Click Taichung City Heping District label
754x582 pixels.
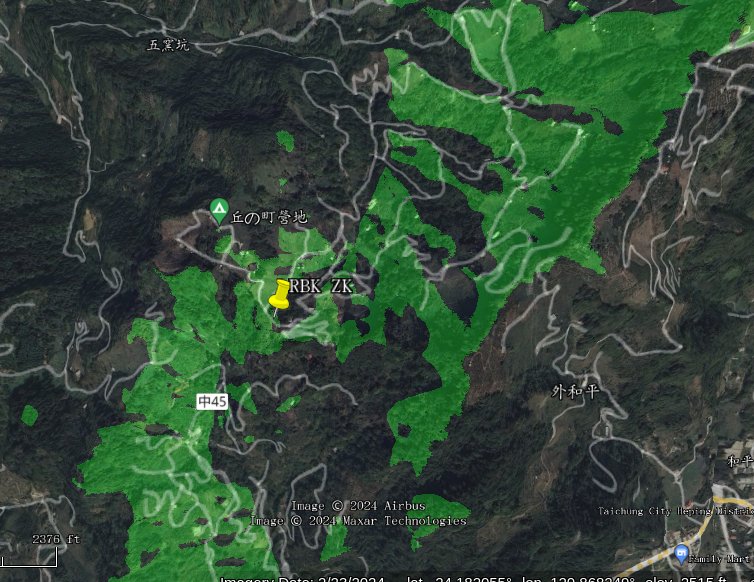pos(676,511)
